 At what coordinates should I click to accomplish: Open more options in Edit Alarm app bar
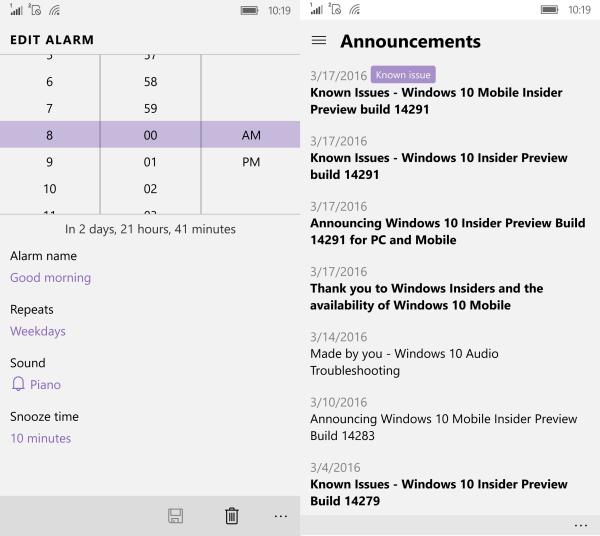(280, 516)
